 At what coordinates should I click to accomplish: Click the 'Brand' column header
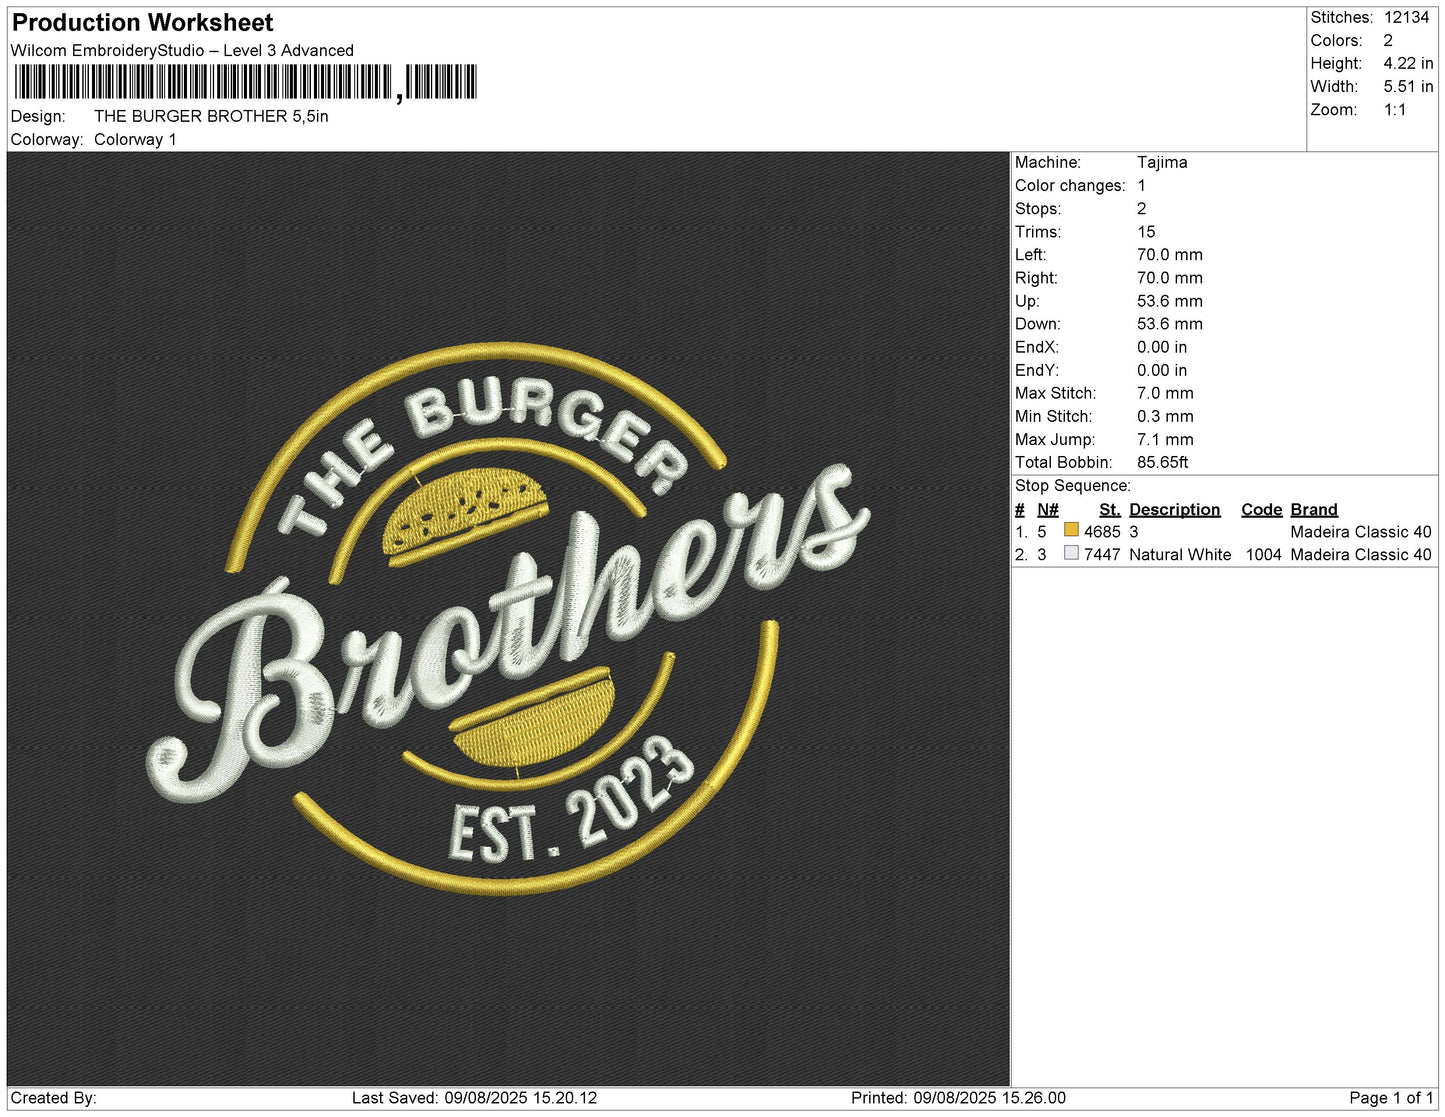tap(1314, 509)
